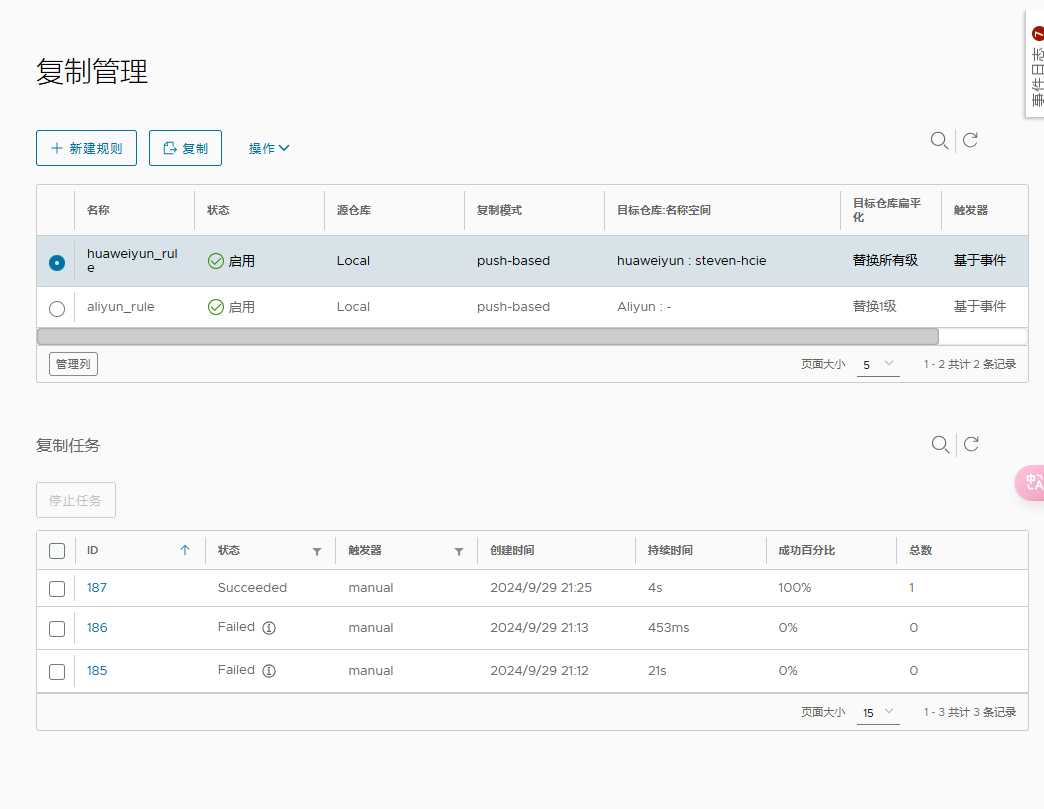Toggle the select-all tasks checkbox
This screenshot has width=1044, height=809.
point(57,551)
